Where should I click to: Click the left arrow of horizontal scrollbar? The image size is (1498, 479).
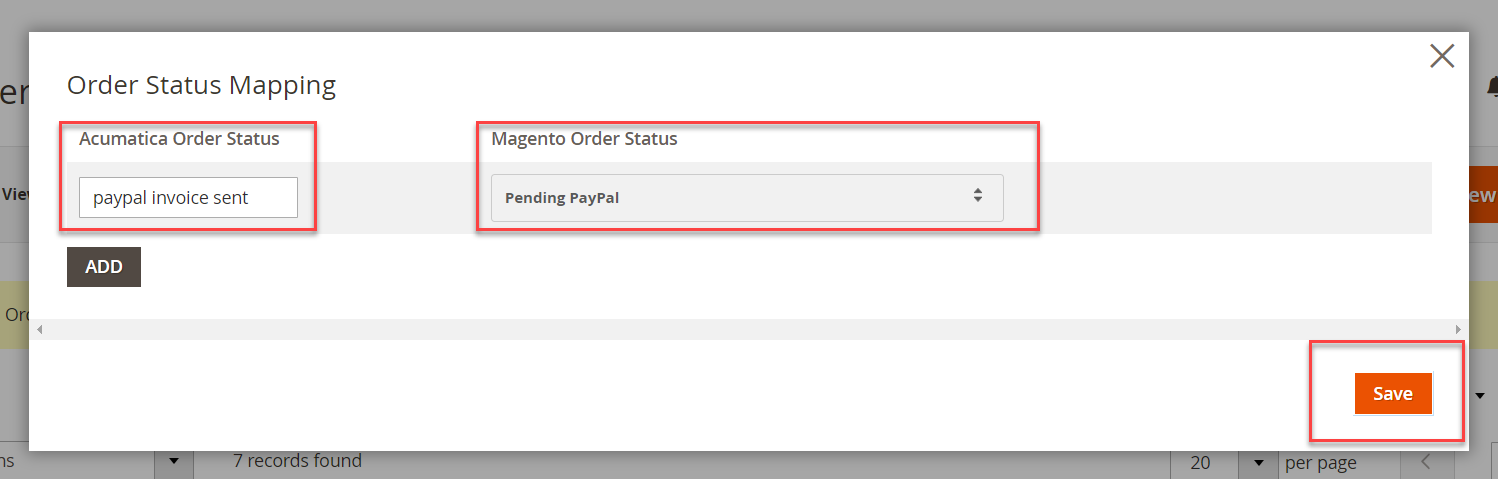[39, 329]
